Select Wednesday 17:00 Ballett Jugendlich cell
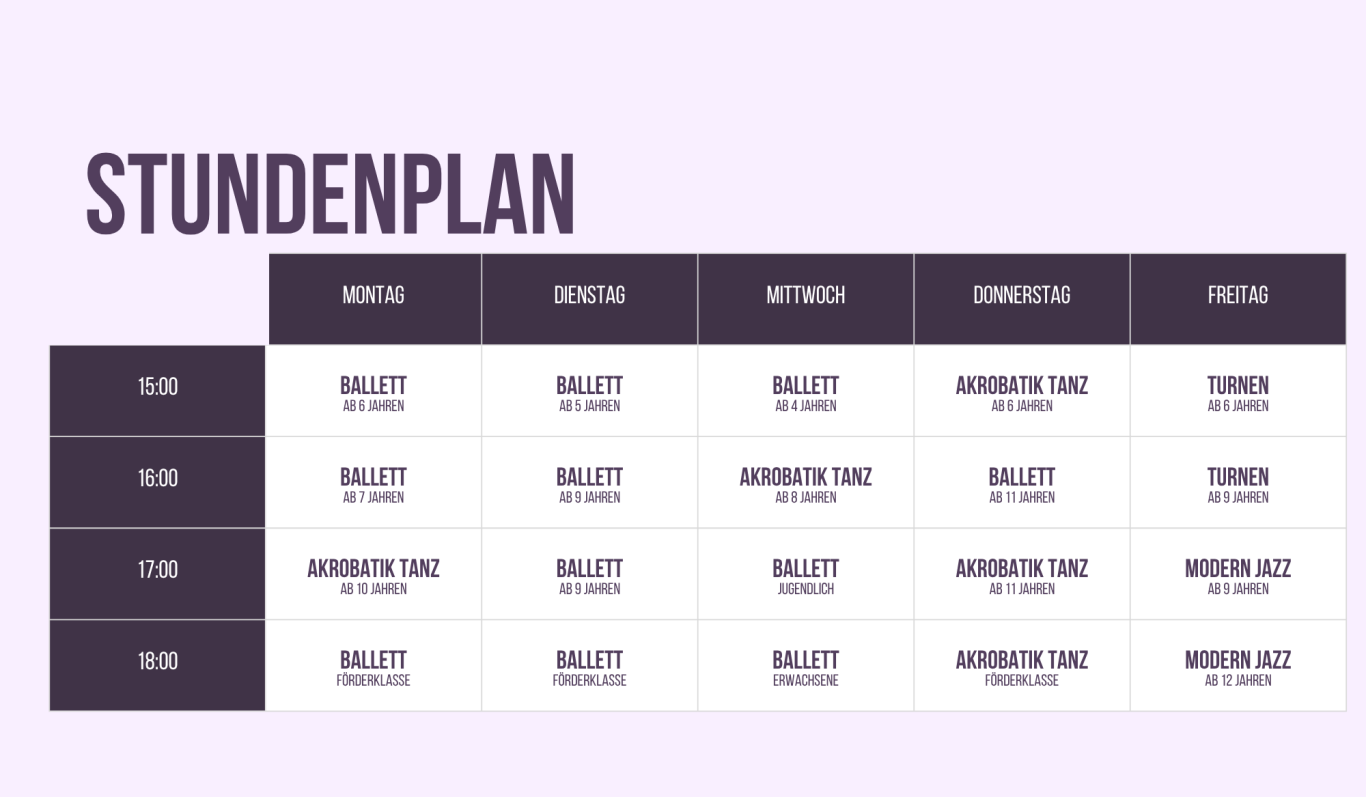1366x797 pixels. click(806, 574)
